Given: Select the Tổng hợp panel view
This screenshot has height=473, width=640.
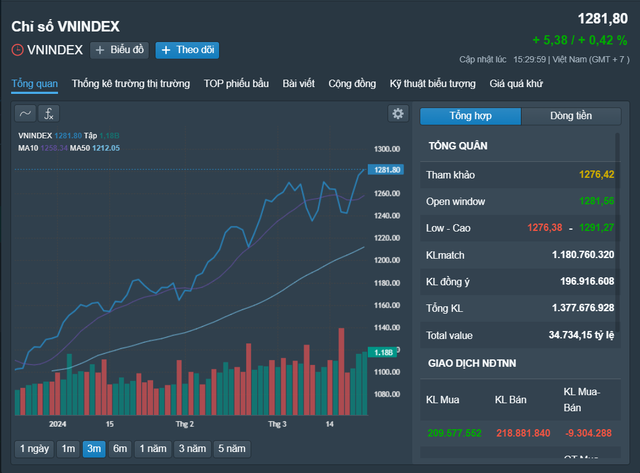Looking at the screenshot, I should (x=470, y=116).
